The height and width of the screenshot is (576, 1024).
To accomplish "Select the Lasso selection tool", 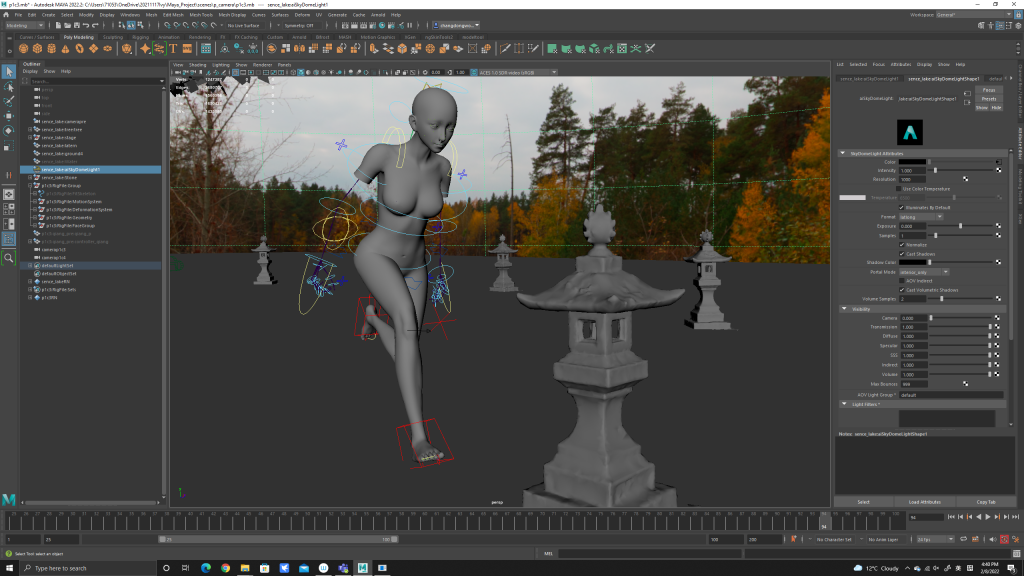I will point(9,86).
